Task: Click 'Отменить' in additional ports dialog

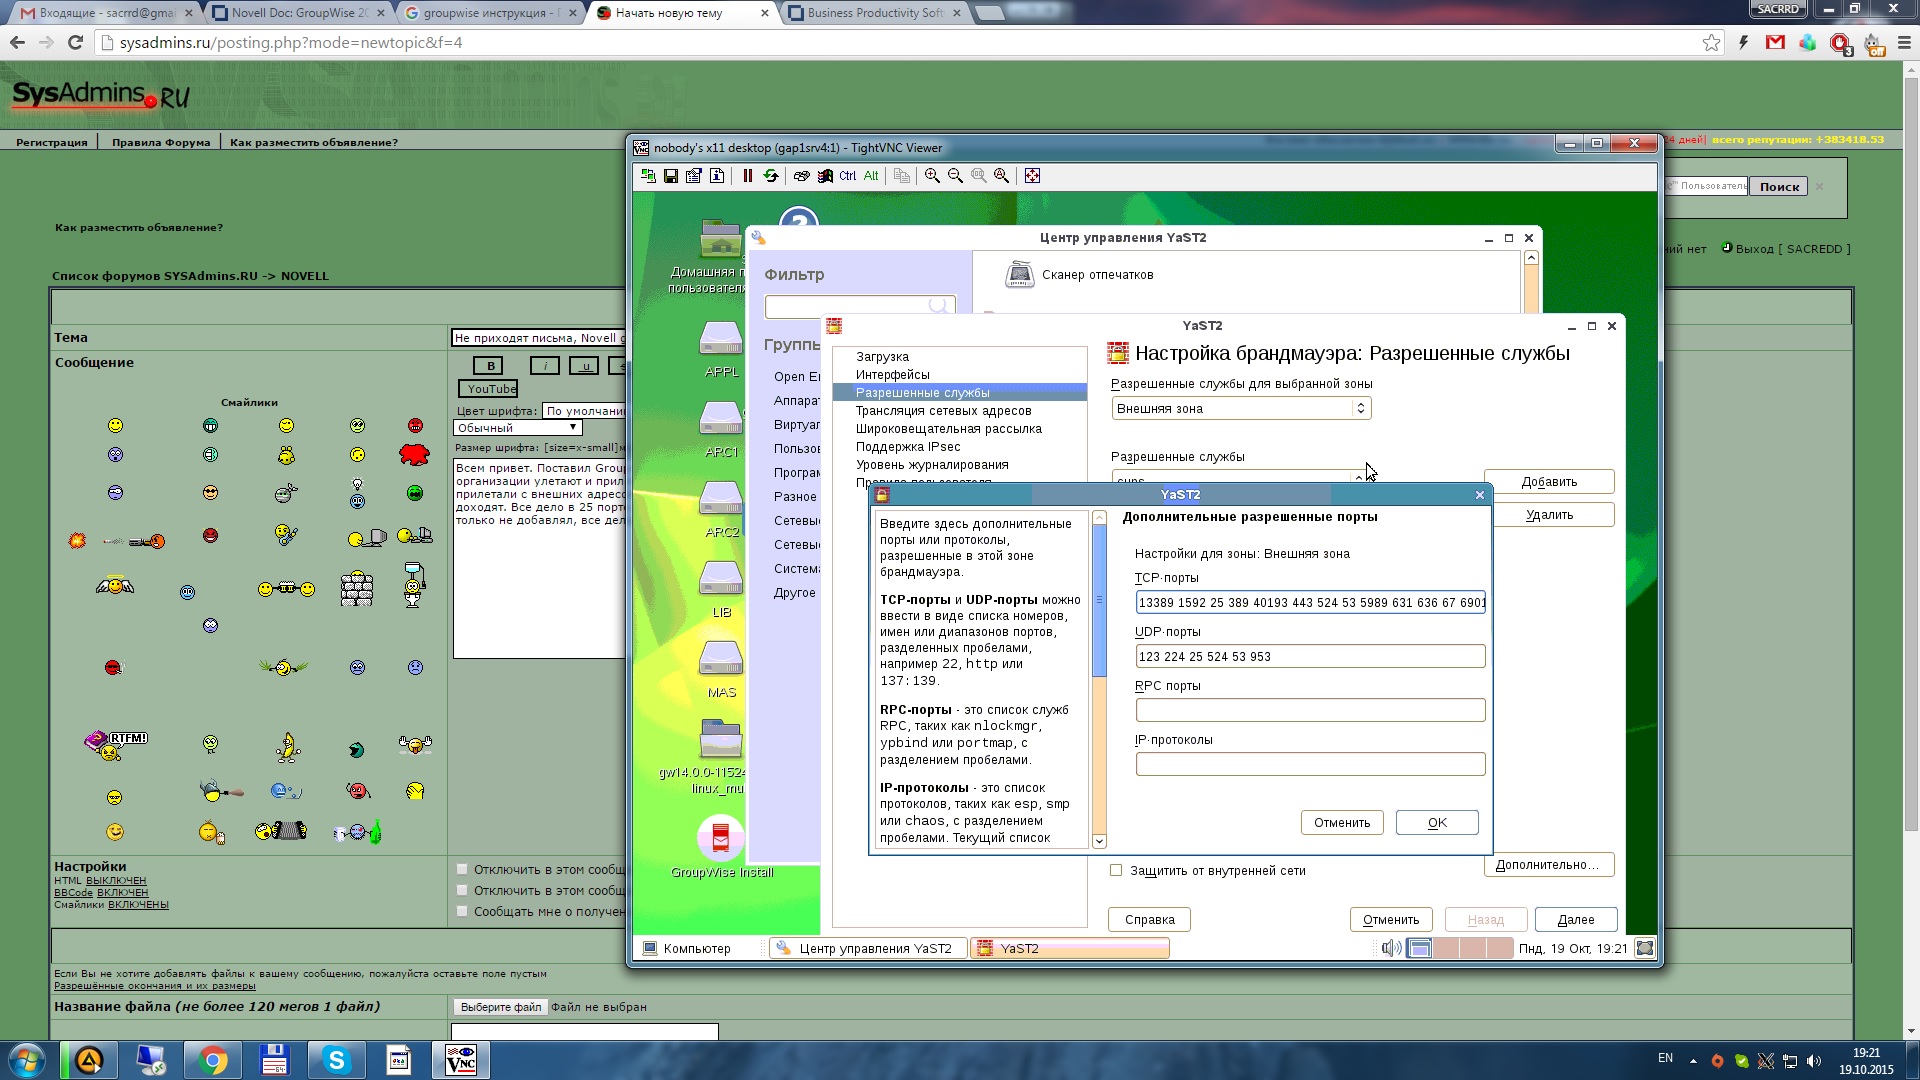Action: coord(1342,823)
